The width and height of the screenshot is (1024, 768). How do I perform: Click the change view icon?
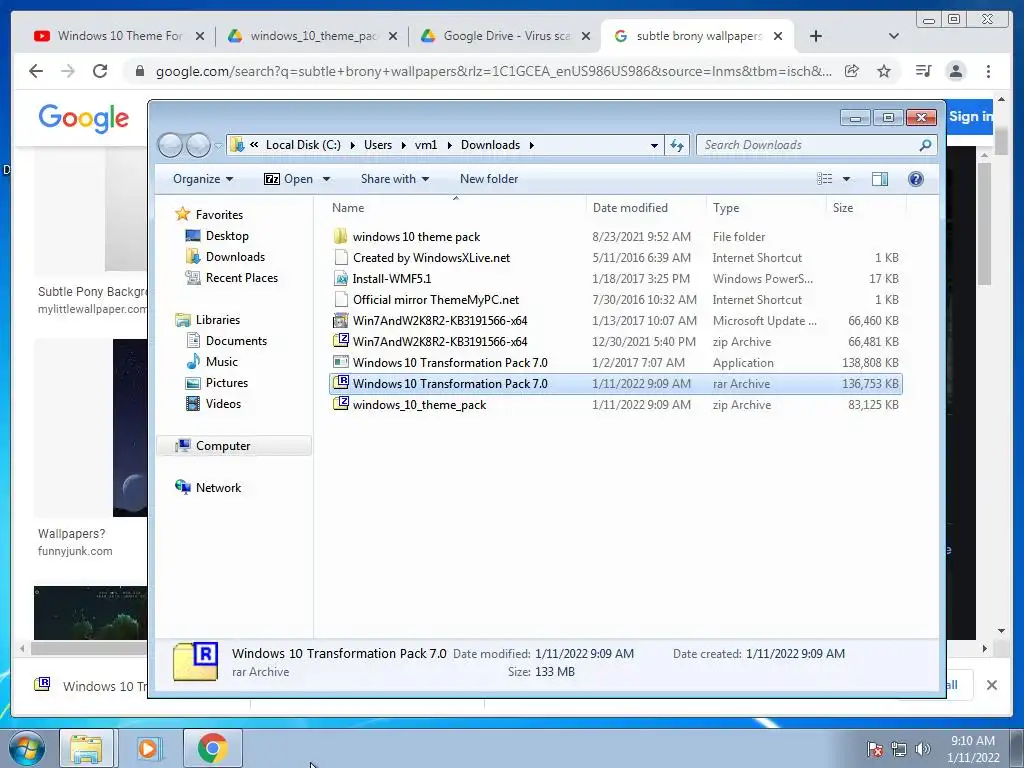pos(825,179)
